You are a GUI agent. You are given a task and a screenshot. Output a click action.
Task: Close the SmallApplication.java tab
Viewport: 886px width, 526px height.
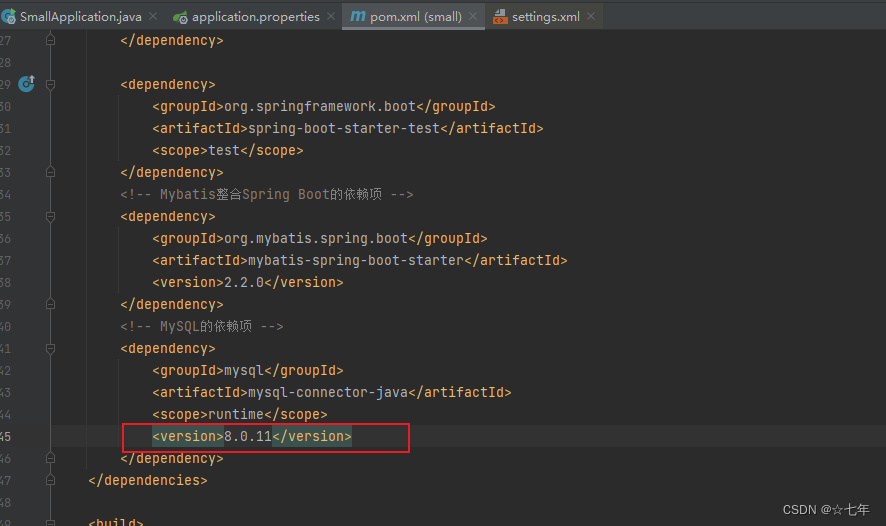(x=153, y=16)
